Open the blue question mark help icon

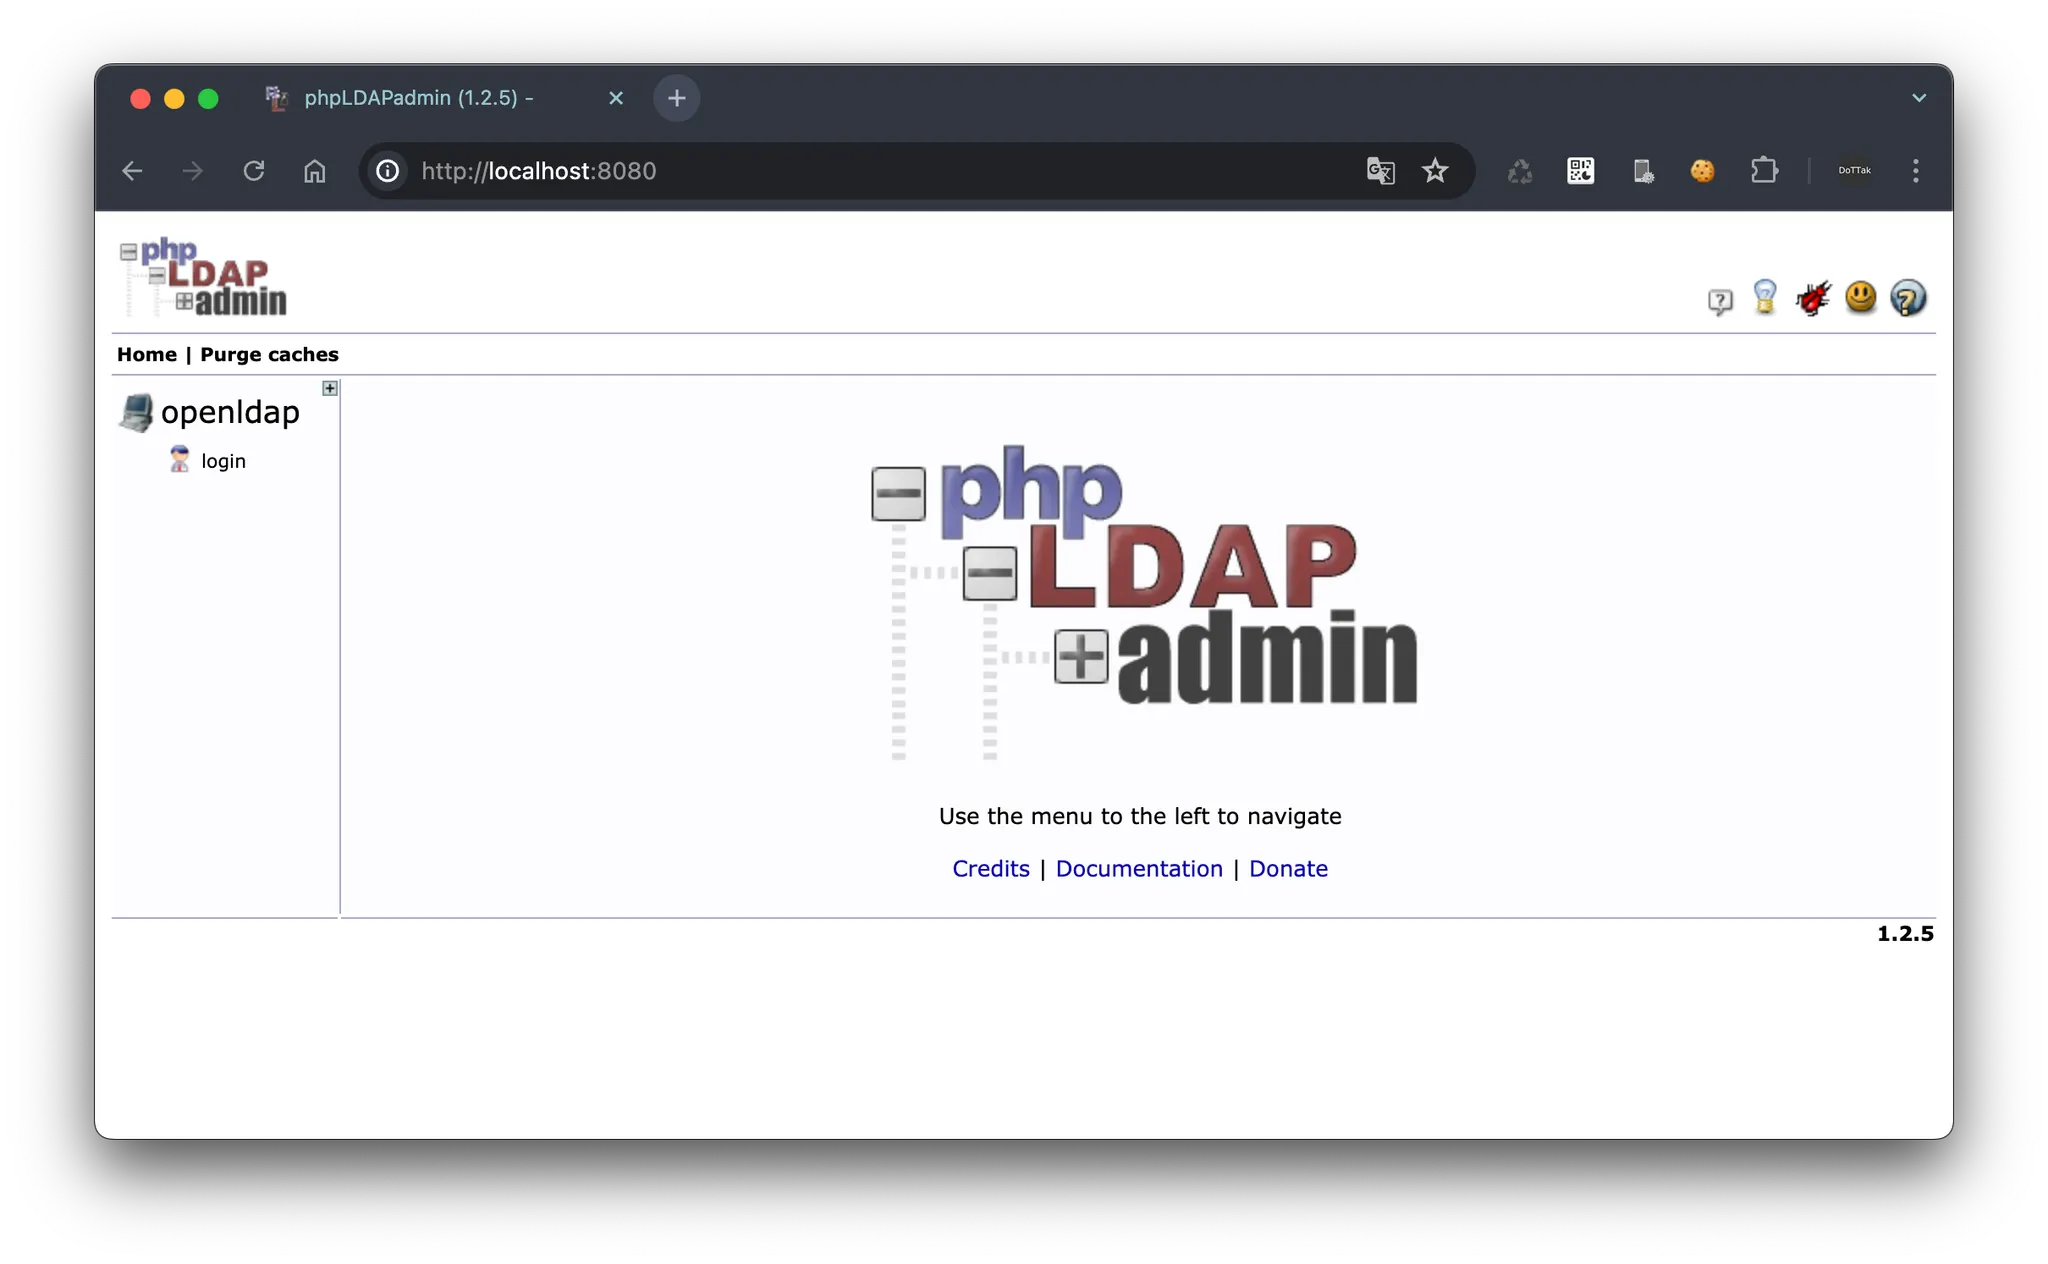click(x=1908, y=298)
